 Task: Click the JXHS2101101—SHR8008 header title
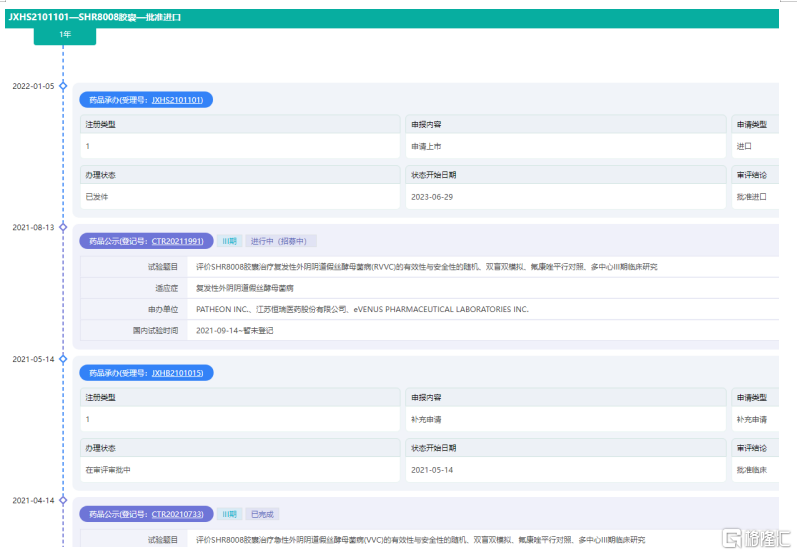click(95, 17)
